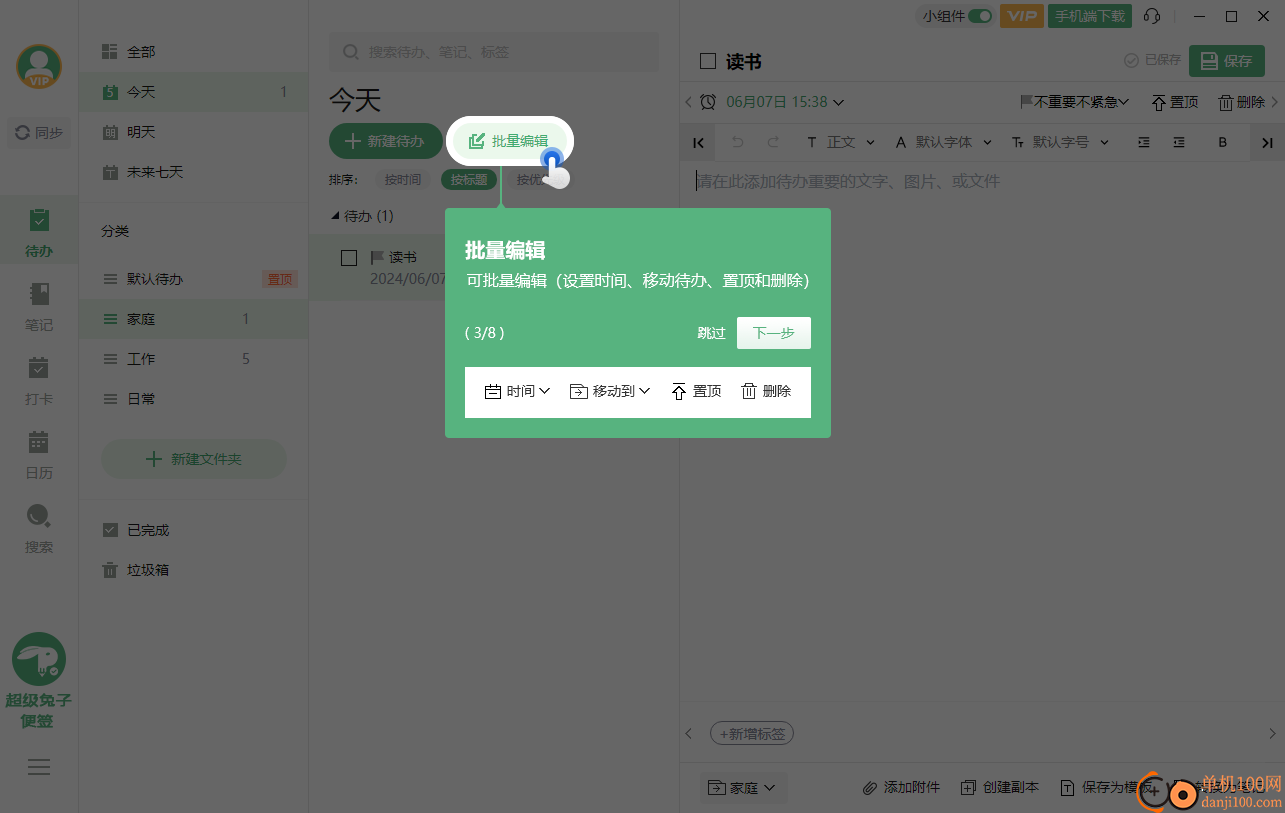This screenshot has width=1285, height=813.
Task: Click the 超级兔子便签 rabbit logo
Action: (39, 680)
